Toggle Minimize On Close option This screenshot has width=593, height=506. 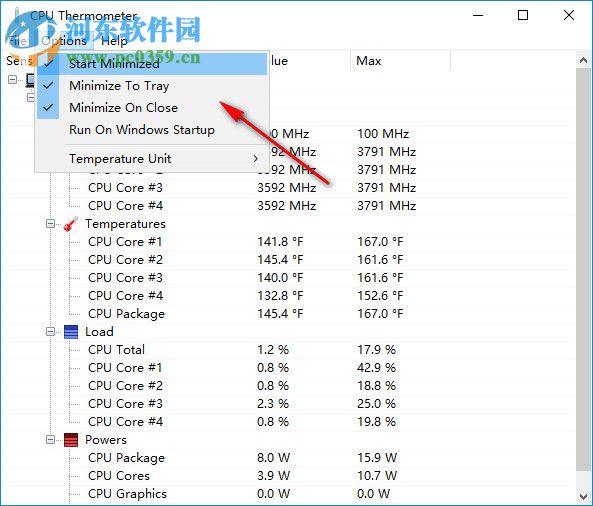pyautogui.click(x=152, y=108)
